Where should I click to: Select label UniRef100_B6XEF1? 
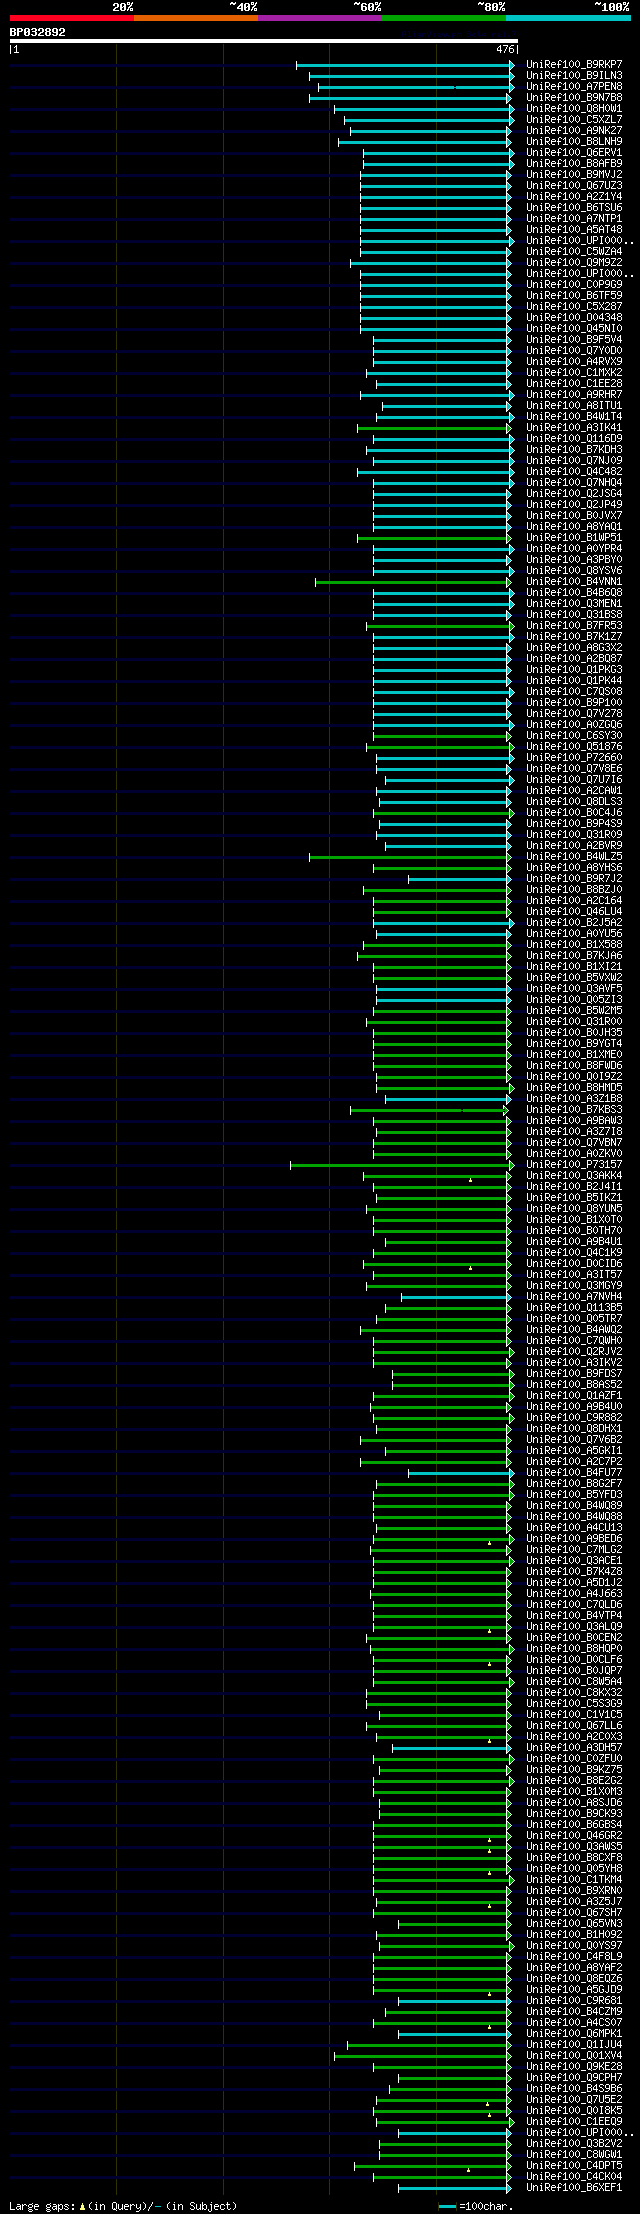(x=574, y=2187)
